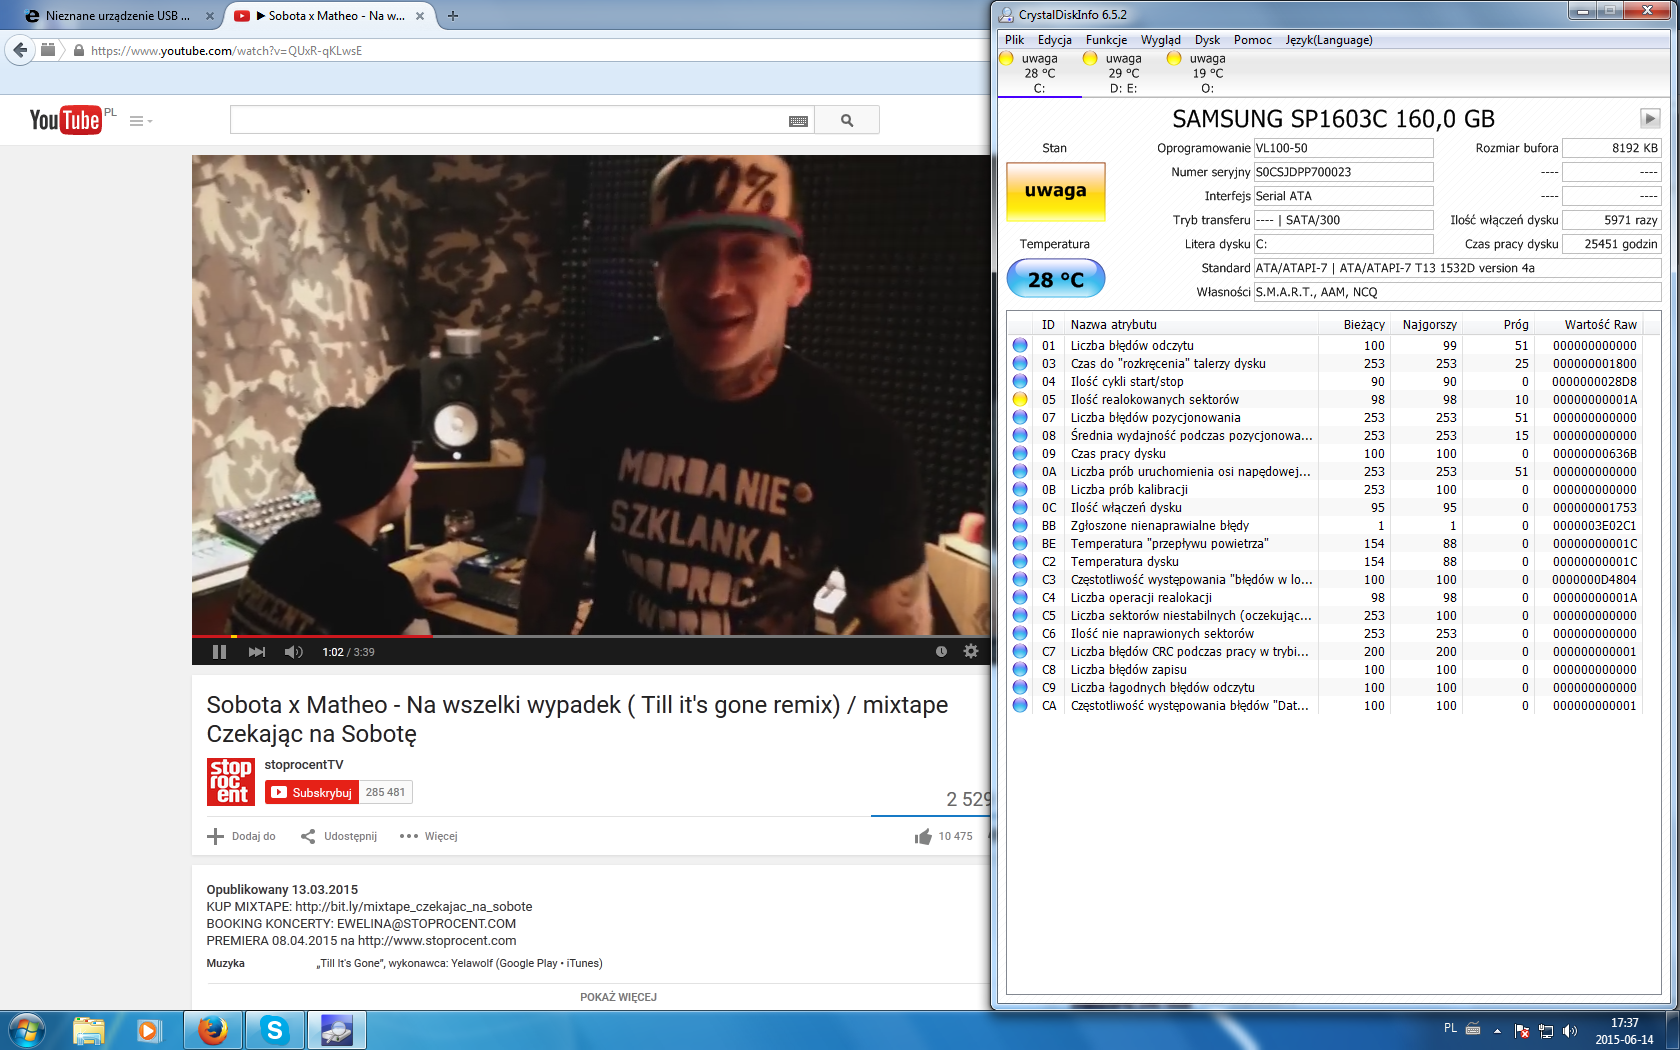
Task: Switch to CrystalDiskInfo in taskbar
Action: (336, 1030)
